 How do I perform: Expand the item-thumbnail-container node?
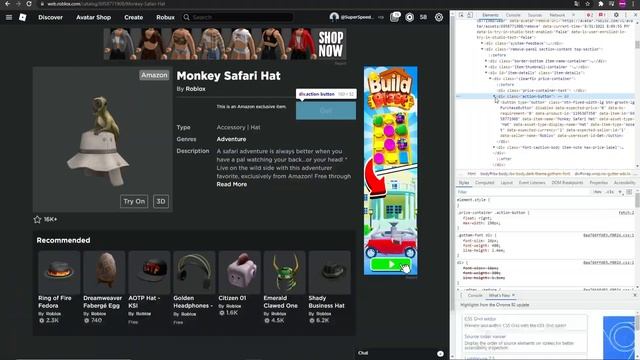486,67
